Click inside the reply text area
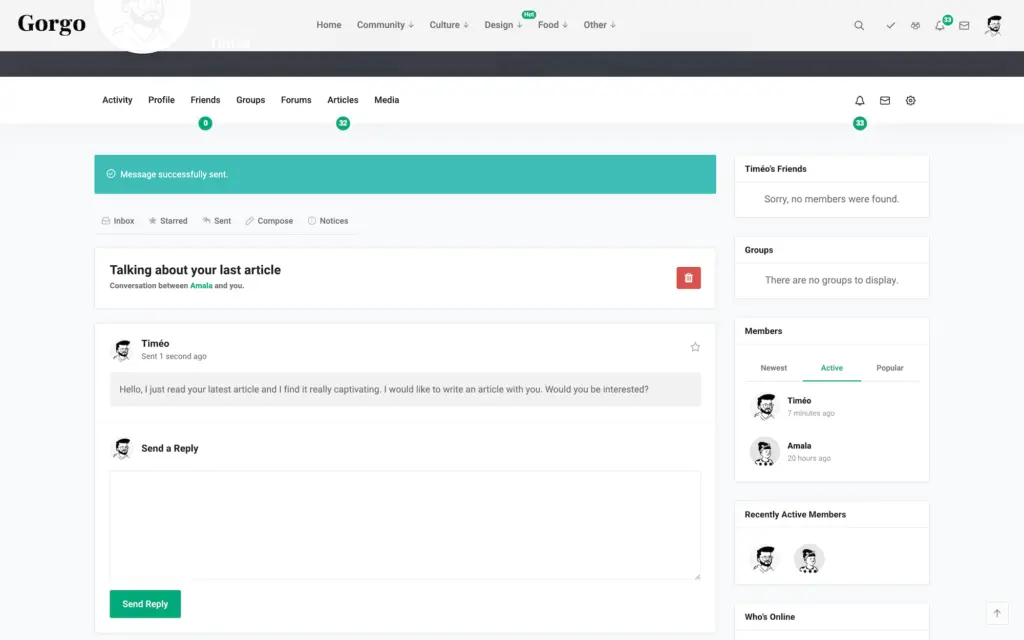Viewport: 1024px width, 640px height. [x=404, y=524]
